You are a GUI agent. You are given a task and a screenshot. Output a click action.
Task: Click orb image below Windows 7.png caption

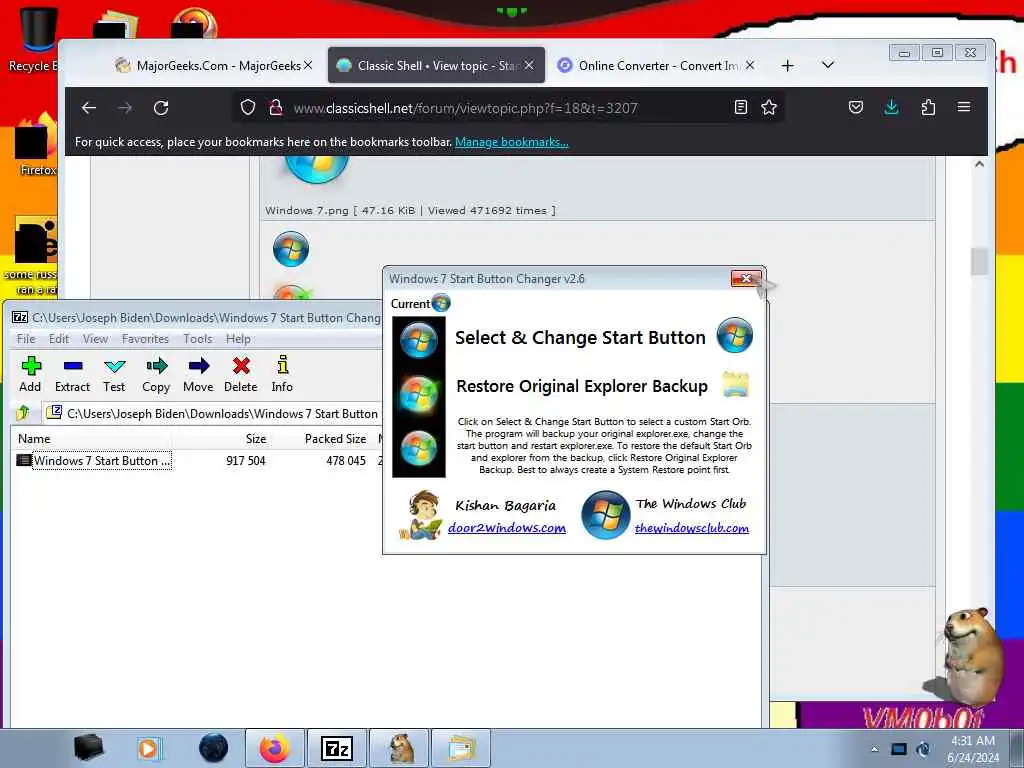291,249
